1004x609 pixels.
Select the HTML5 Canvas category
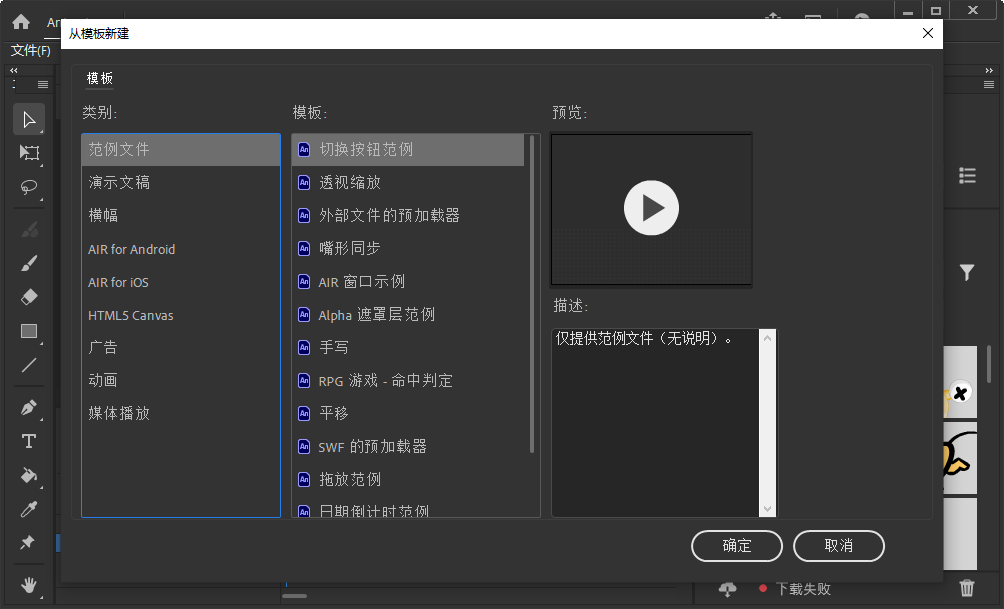(x=130, y=314)
